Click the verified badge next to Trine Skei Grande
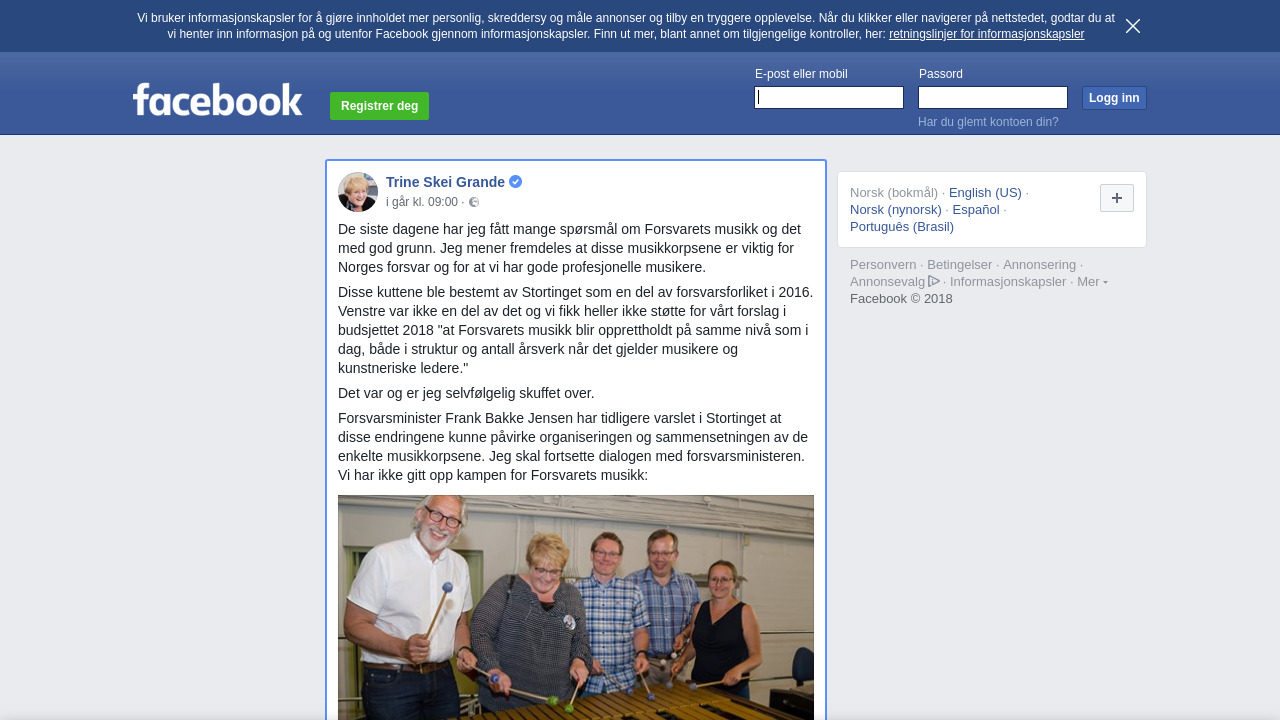 pyautogui.click(x=515, y=182)
